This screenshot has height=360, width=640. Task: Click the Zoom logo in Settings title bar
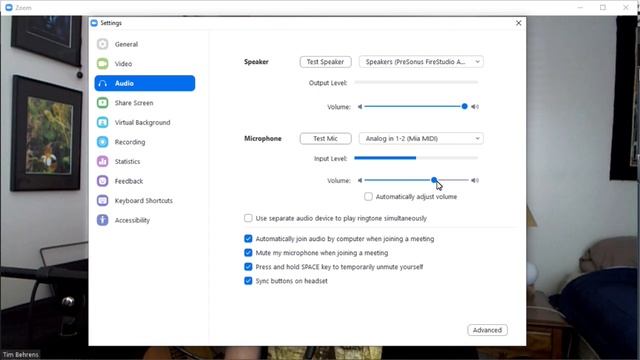94,23
